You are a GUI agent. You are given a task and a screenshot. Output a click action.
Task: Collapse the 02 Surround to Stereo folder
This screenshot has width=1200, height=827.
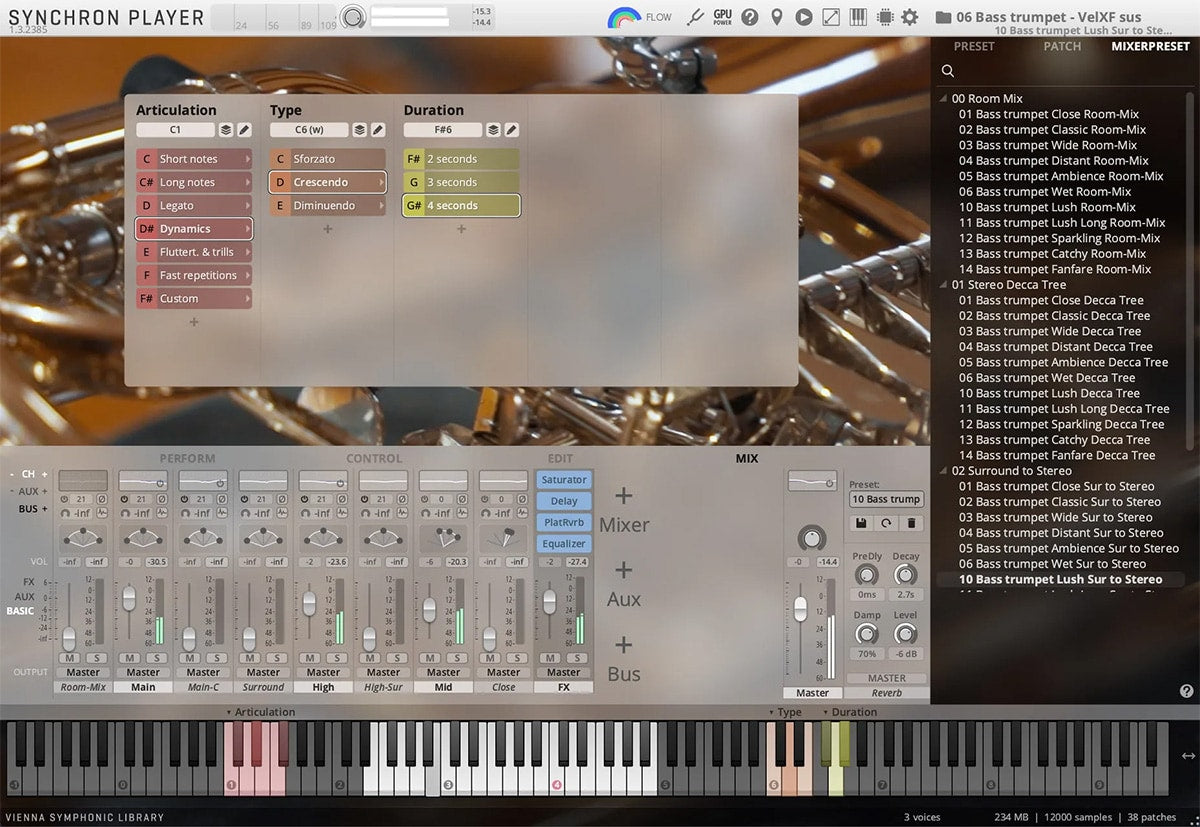coord(944,471)
